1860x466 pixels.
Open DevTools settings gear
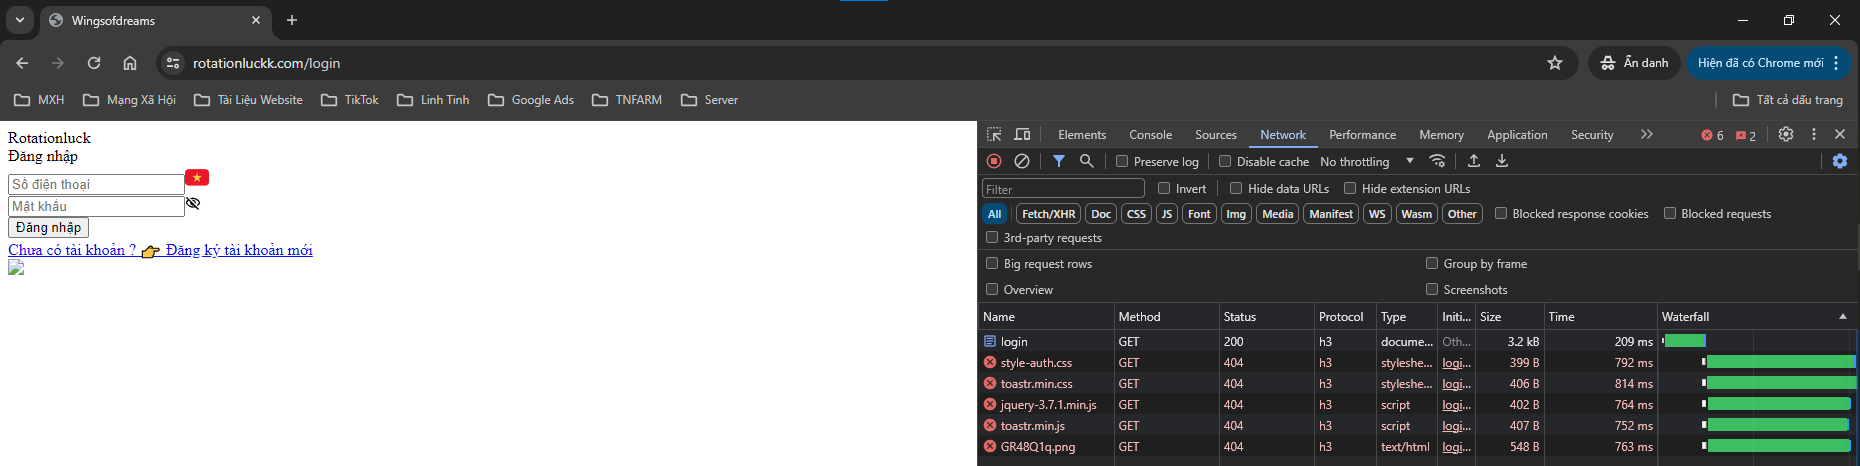pyautogui.click(x=1786, y=134)
